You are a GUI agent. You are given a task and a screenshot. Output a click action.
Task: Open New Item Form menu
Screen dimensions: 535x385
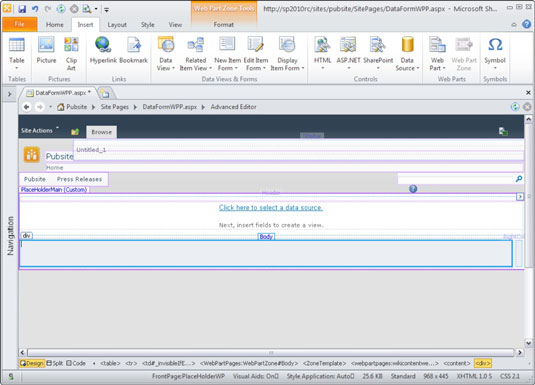[x=227, y=54]
